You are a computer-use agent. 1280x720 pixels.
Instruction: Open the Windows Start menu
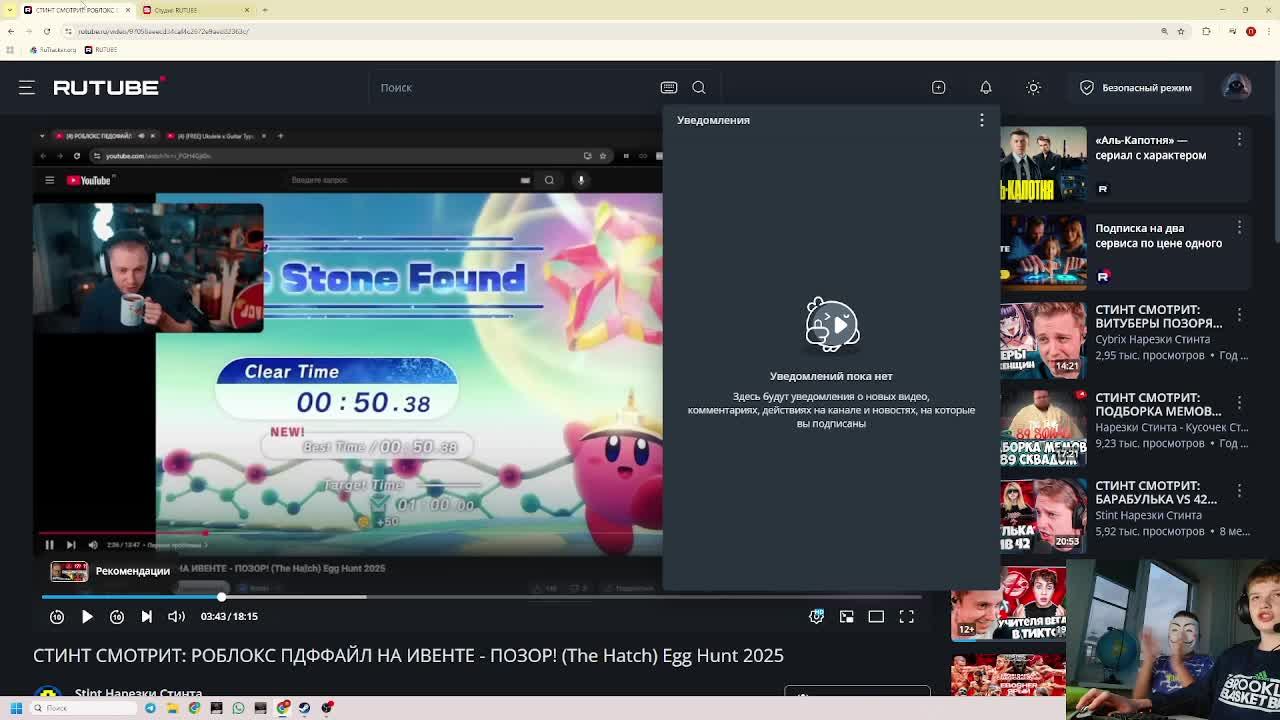(x=16, y=708)
